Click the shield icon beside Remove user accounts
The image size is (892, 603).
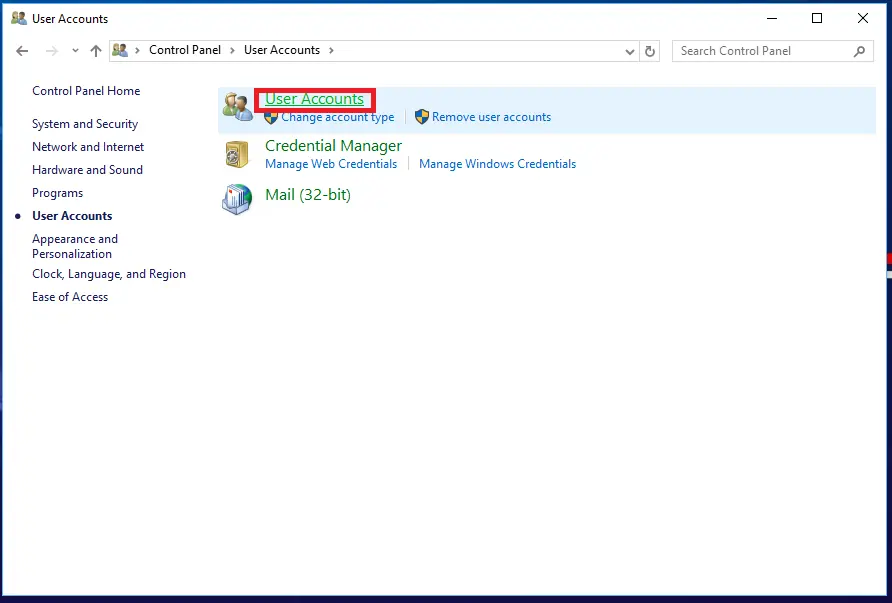(422, 117)
